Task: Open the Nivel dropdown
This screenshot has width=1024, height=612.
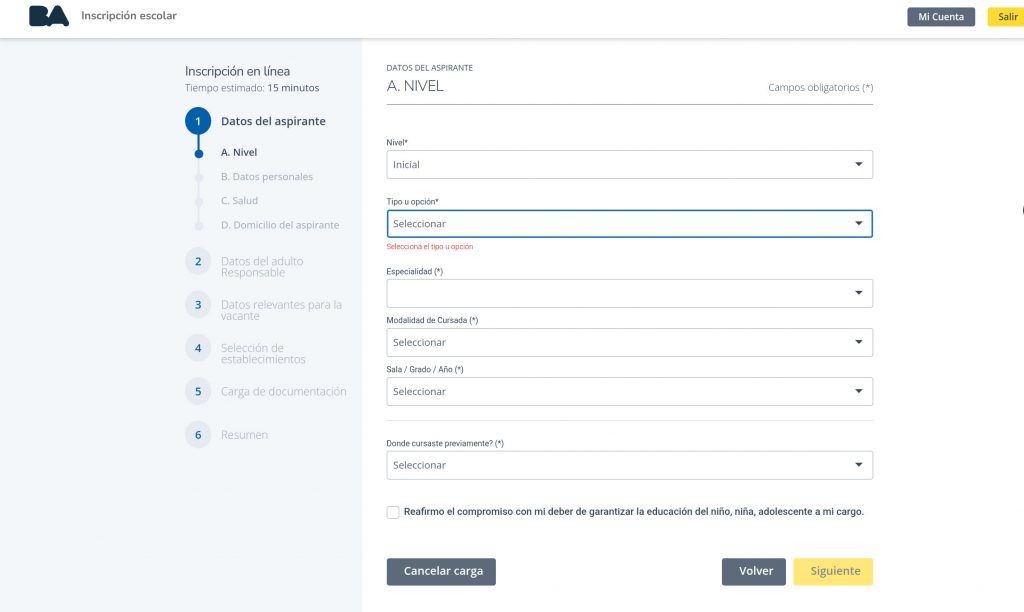Action: point(629,164)
